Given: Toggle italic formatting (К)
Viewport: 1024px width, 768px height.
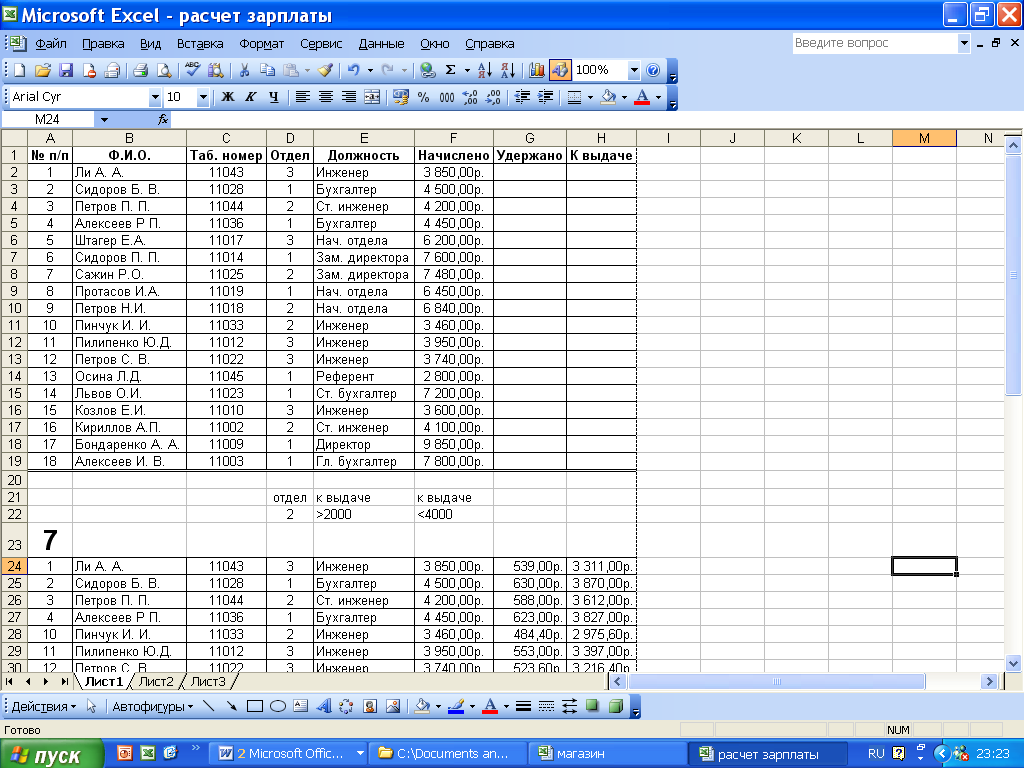Looking at the screenshot, I should click(250, 97).
